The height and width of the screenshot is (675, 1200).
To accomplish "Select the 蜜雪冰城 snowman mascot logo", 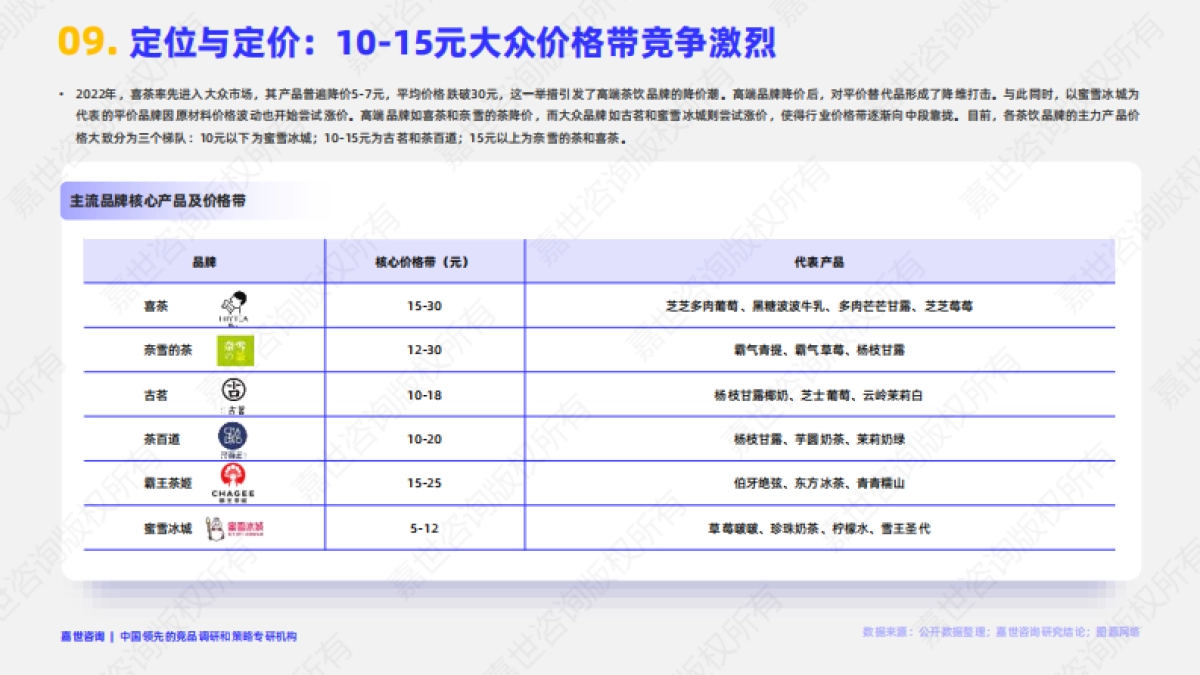I will pos(218,528).
